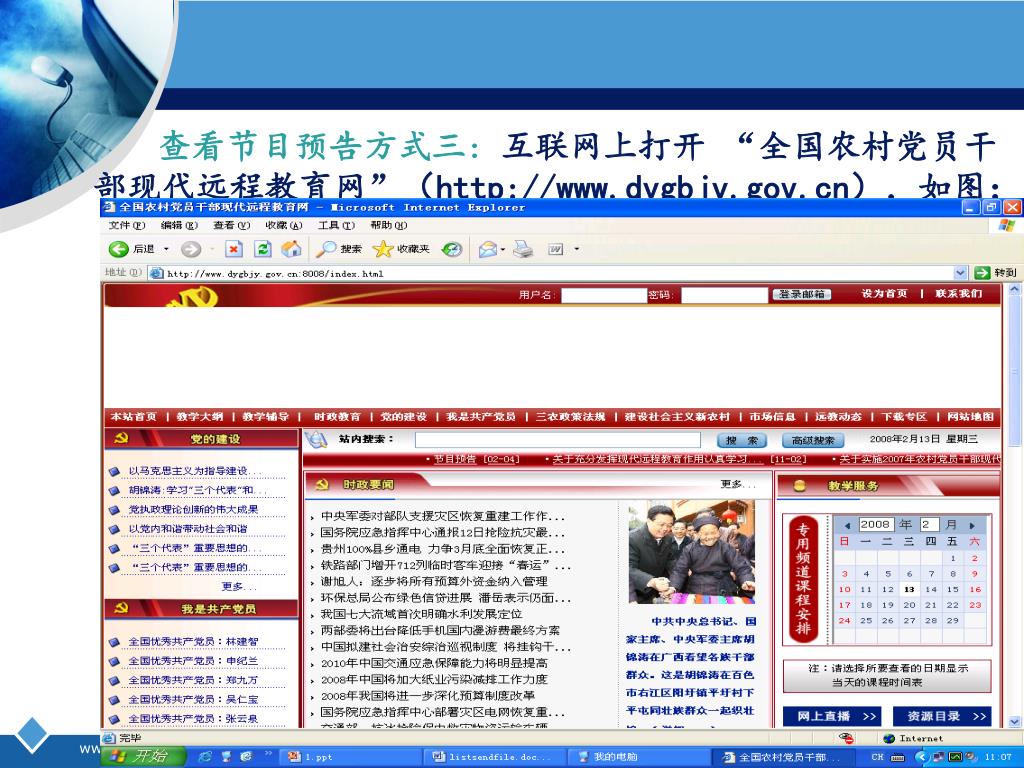Go to 本站首页 nav tab
This screenshot has width=1024, height=768.
click(x=134, y=417)
